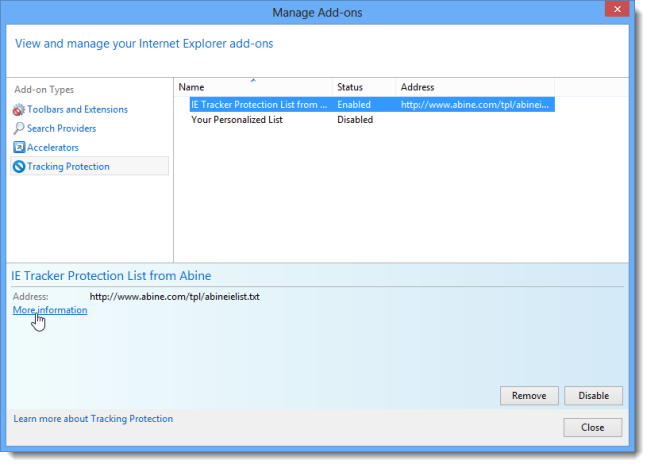Image resolution: width=650 pixels, height=467 pixels.
Task: Click the IE Tracker Protection List from Abine heading
Action: pos(111,276)
